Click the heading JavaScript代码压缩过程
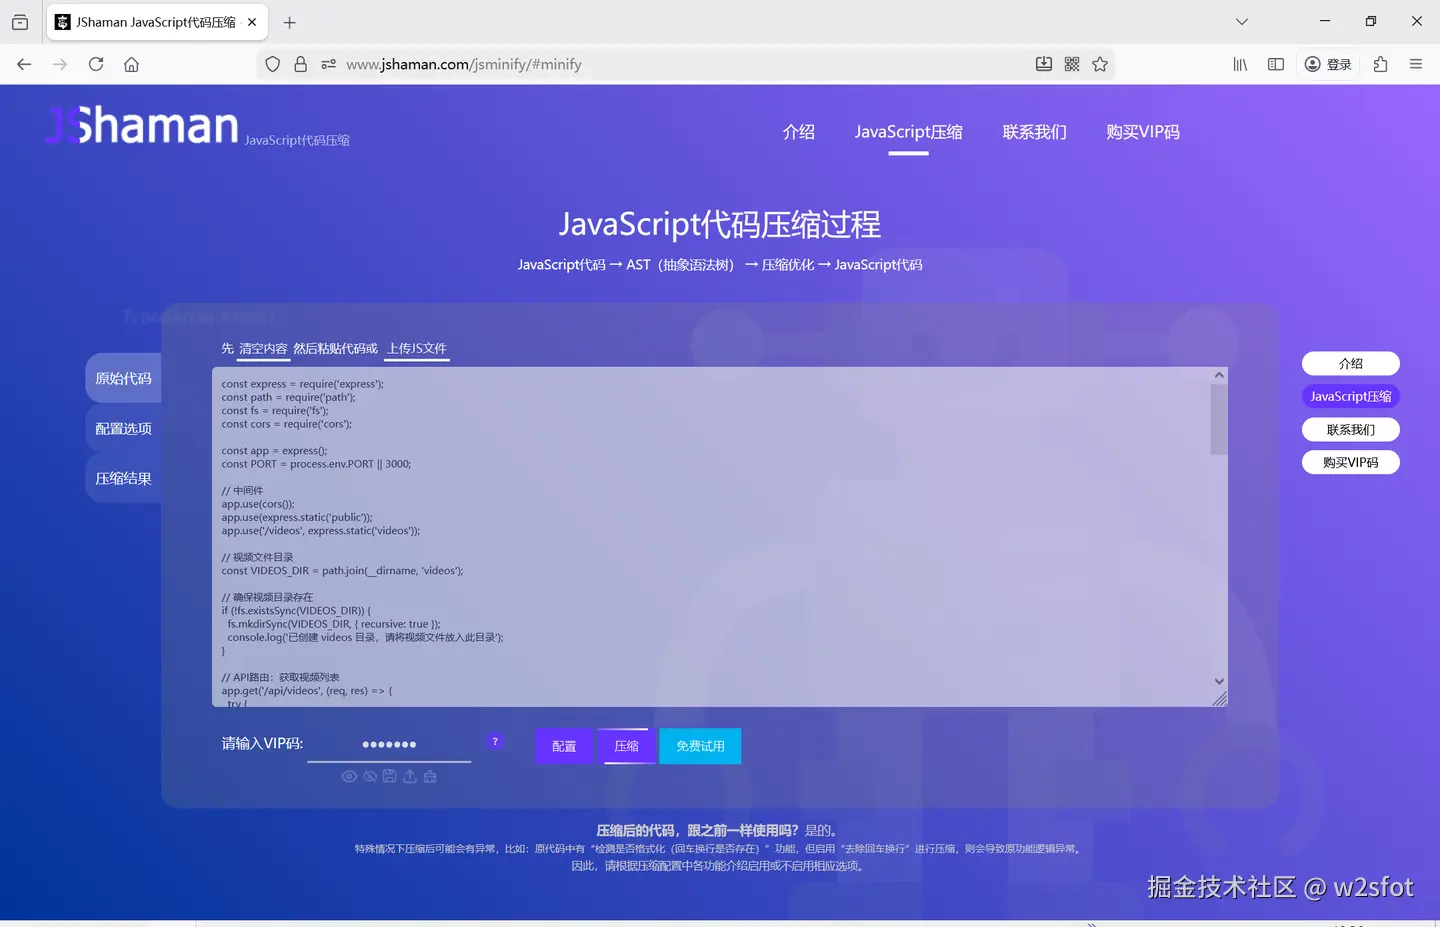 tap(720, 224)
